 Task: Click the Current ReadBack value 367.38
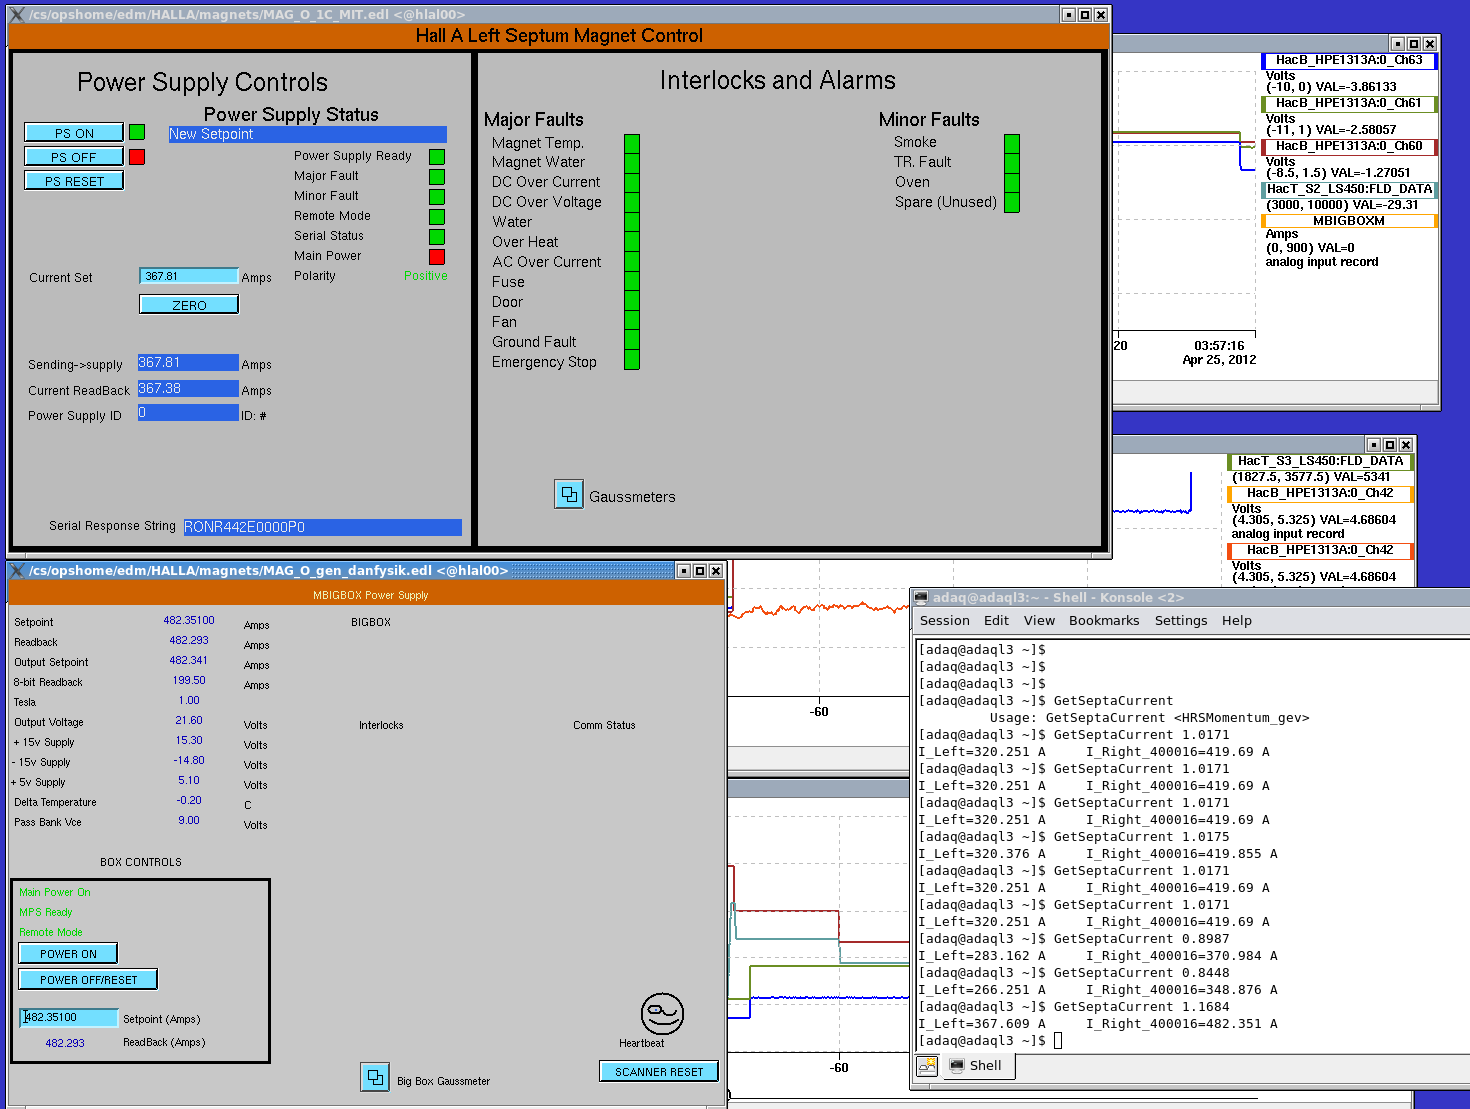(188, 389)
